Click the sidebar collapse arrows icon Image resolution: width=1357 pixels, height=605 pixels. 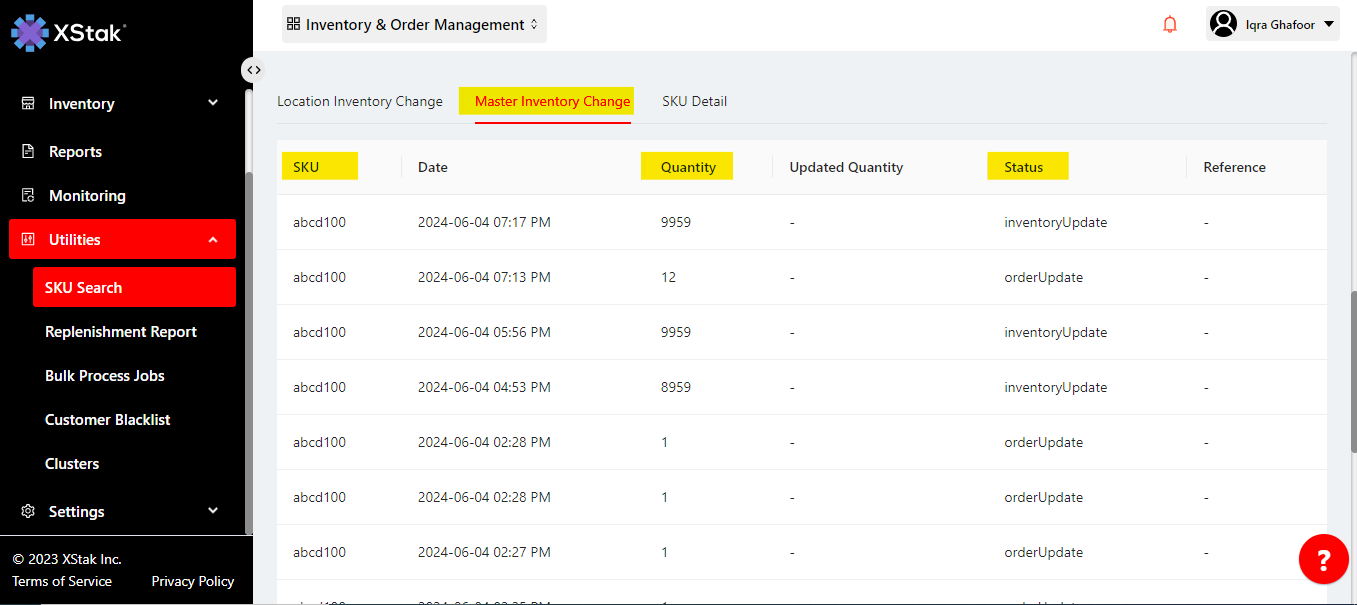click(254, 70)
